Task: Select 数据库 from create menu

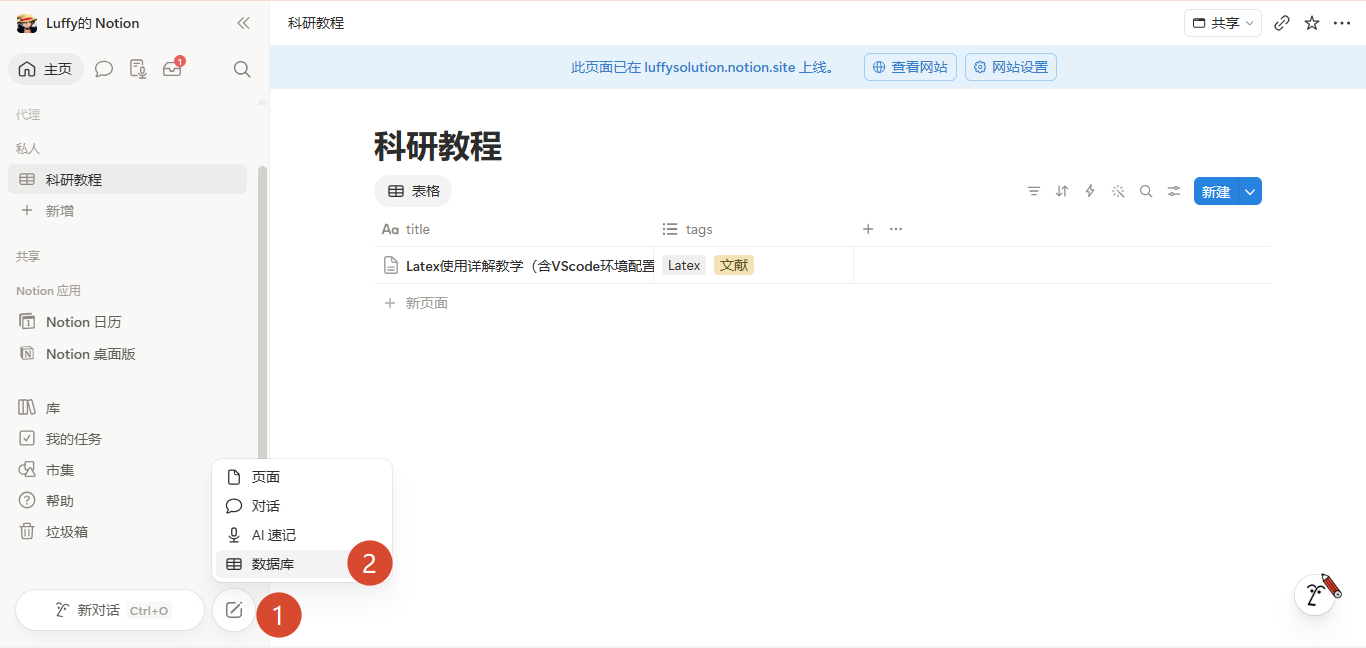Action: [x=302, y=564]
